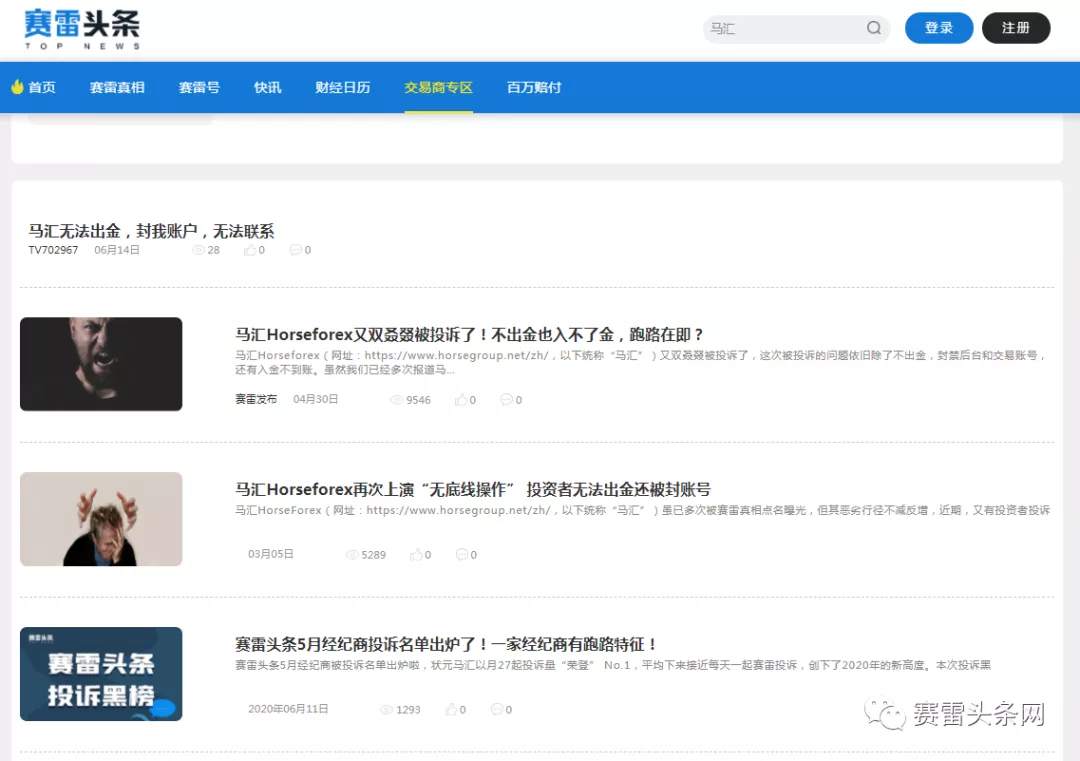Switch to the 财经日历 navigation tab
Screen dimensions: 1080x761
(x=342, y=87)
